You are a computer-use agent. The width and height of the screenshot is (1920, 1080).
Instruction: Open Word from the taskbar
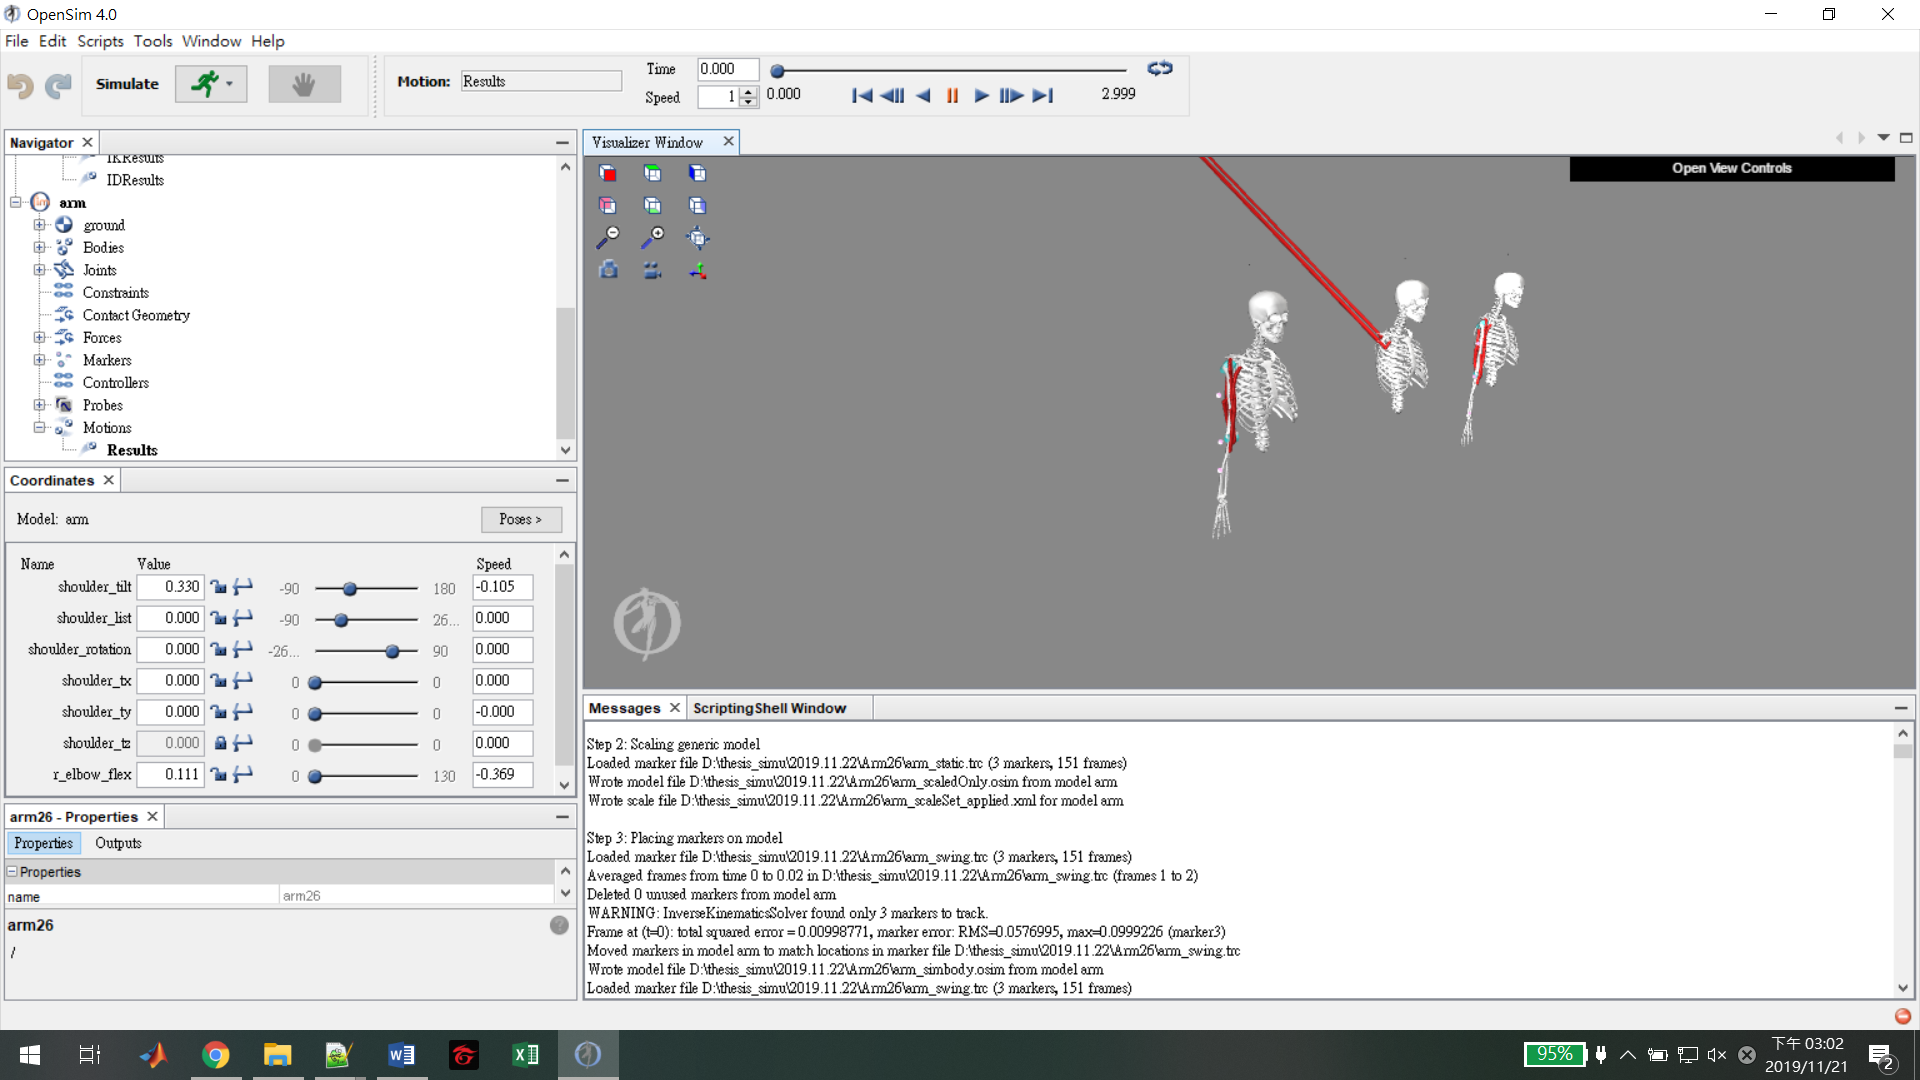coord(401,1054)
